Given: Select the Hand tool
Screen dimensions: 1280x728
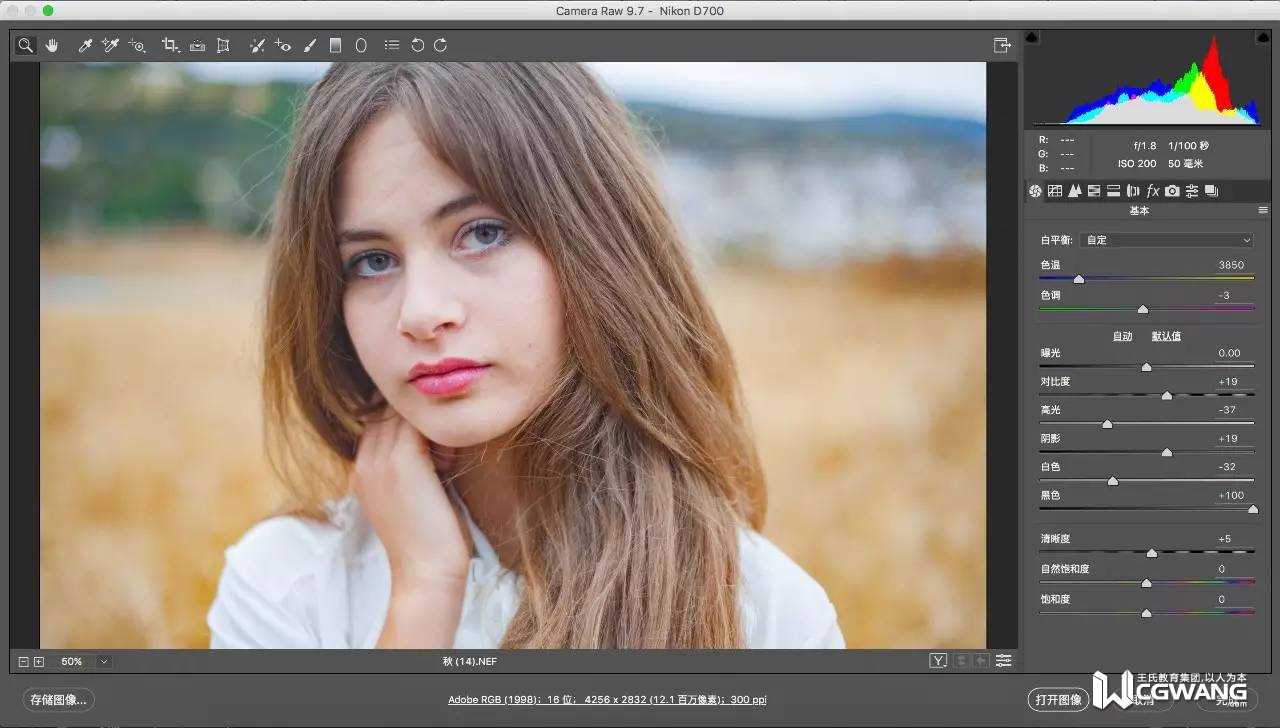Looking at the screenshot, I should point(51,45).
